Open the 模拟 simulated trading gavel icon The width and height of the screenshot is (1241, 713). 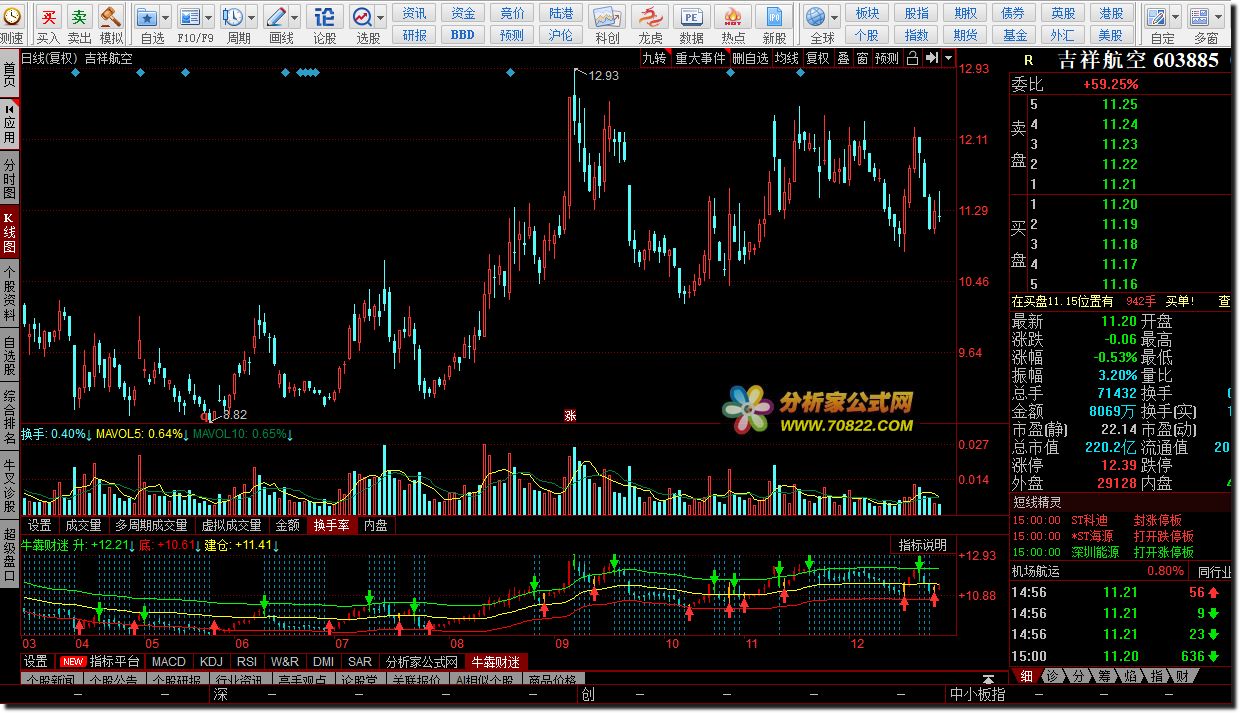tap(110, 17)
